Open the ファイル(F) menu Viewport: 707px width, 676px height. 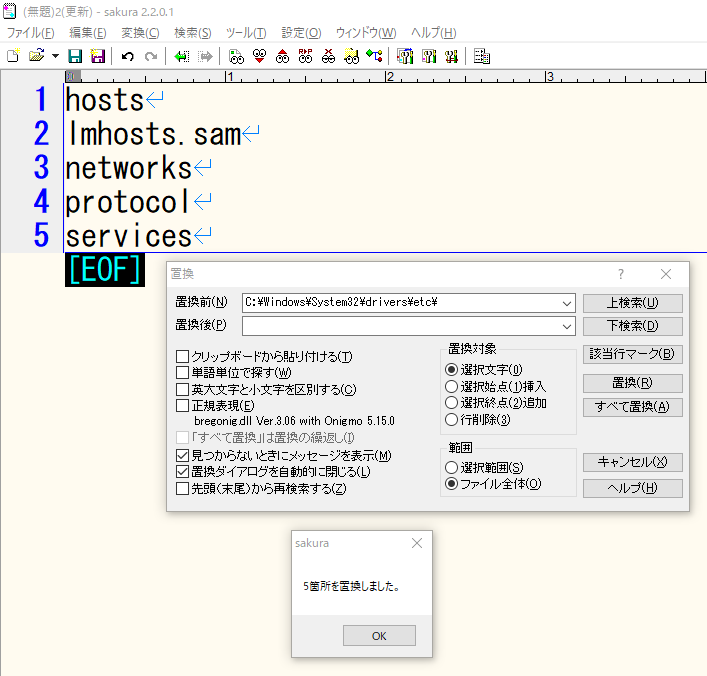(x=30, y=33)
